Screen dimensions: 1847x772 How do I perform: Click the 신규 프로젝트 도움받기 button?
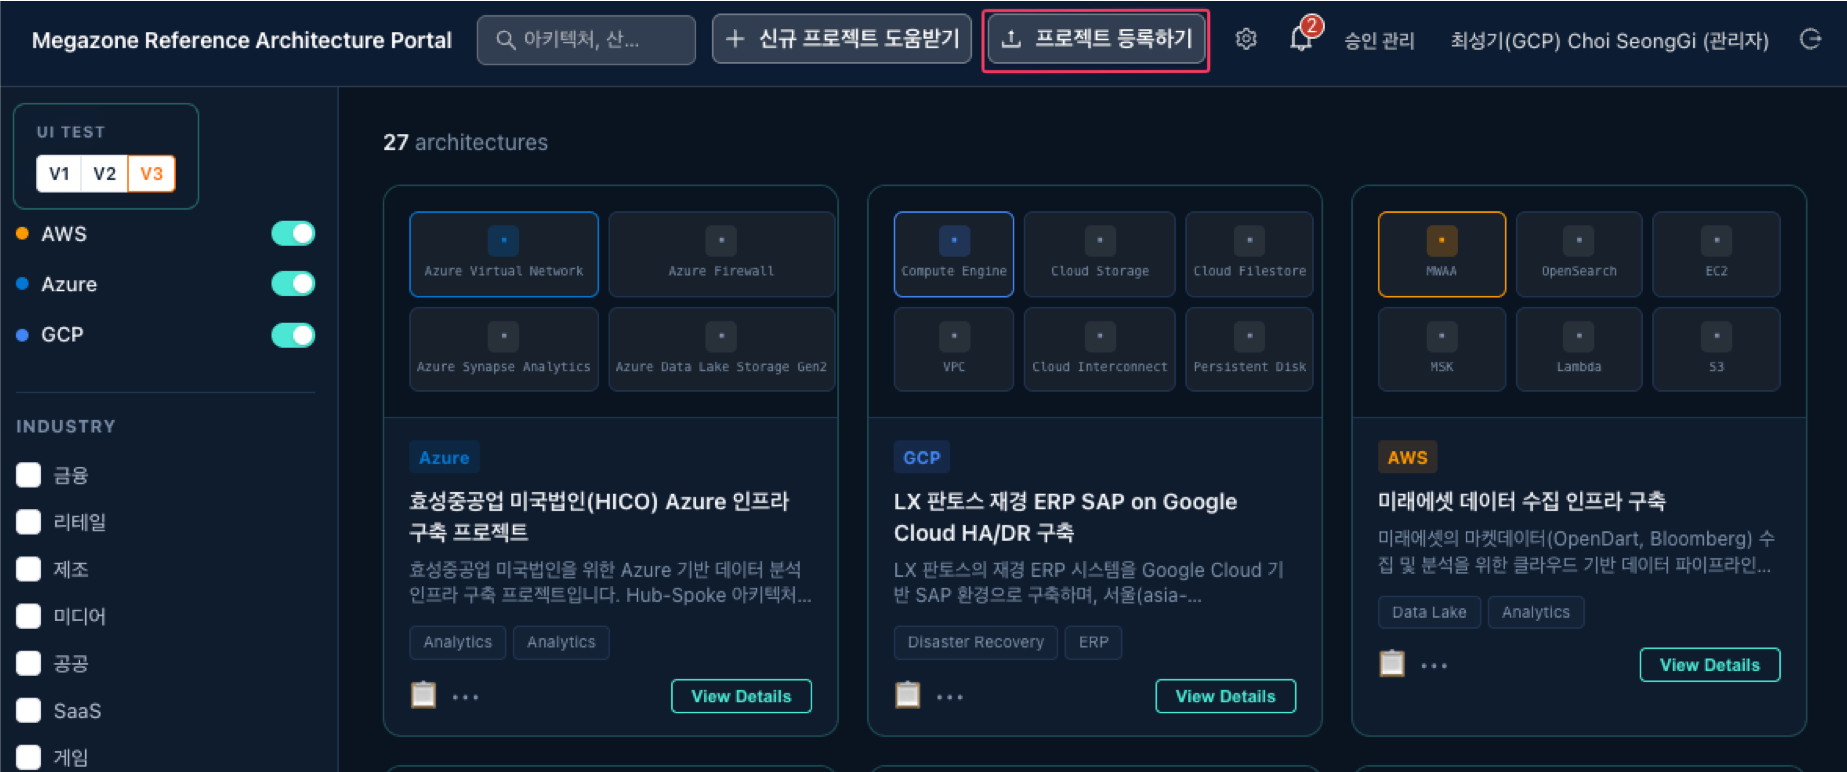click(x=841, y=39)
